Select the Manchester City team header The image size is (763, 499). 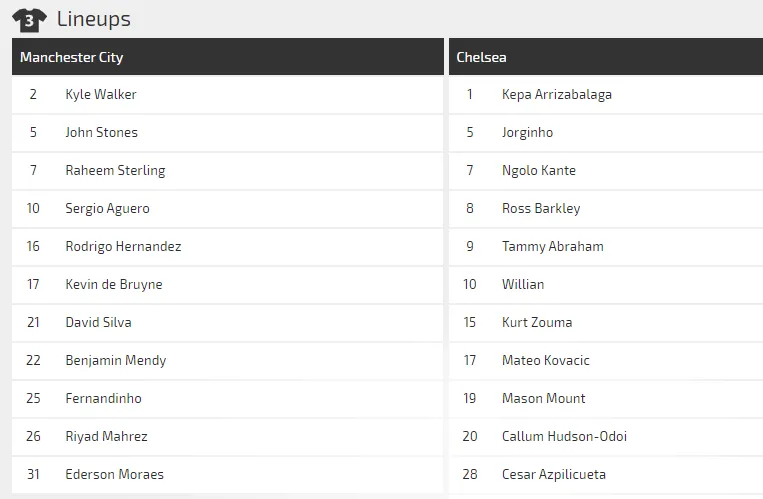pos(72,57)
